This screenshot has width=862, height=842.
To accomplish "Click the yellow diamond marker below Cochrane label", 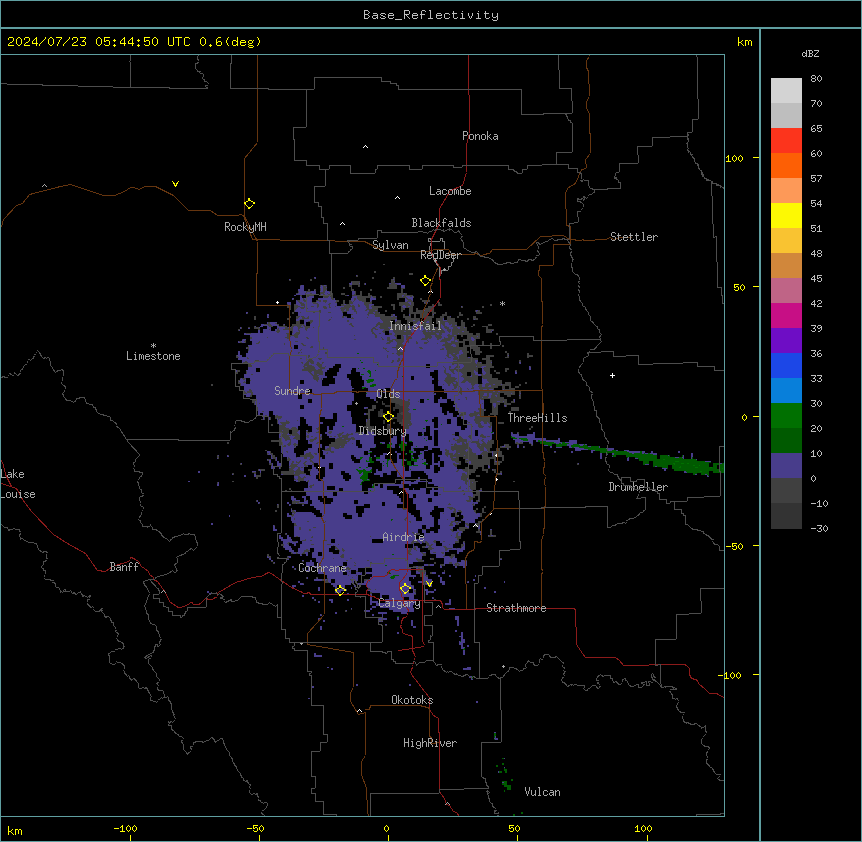I will pos(340,590).
